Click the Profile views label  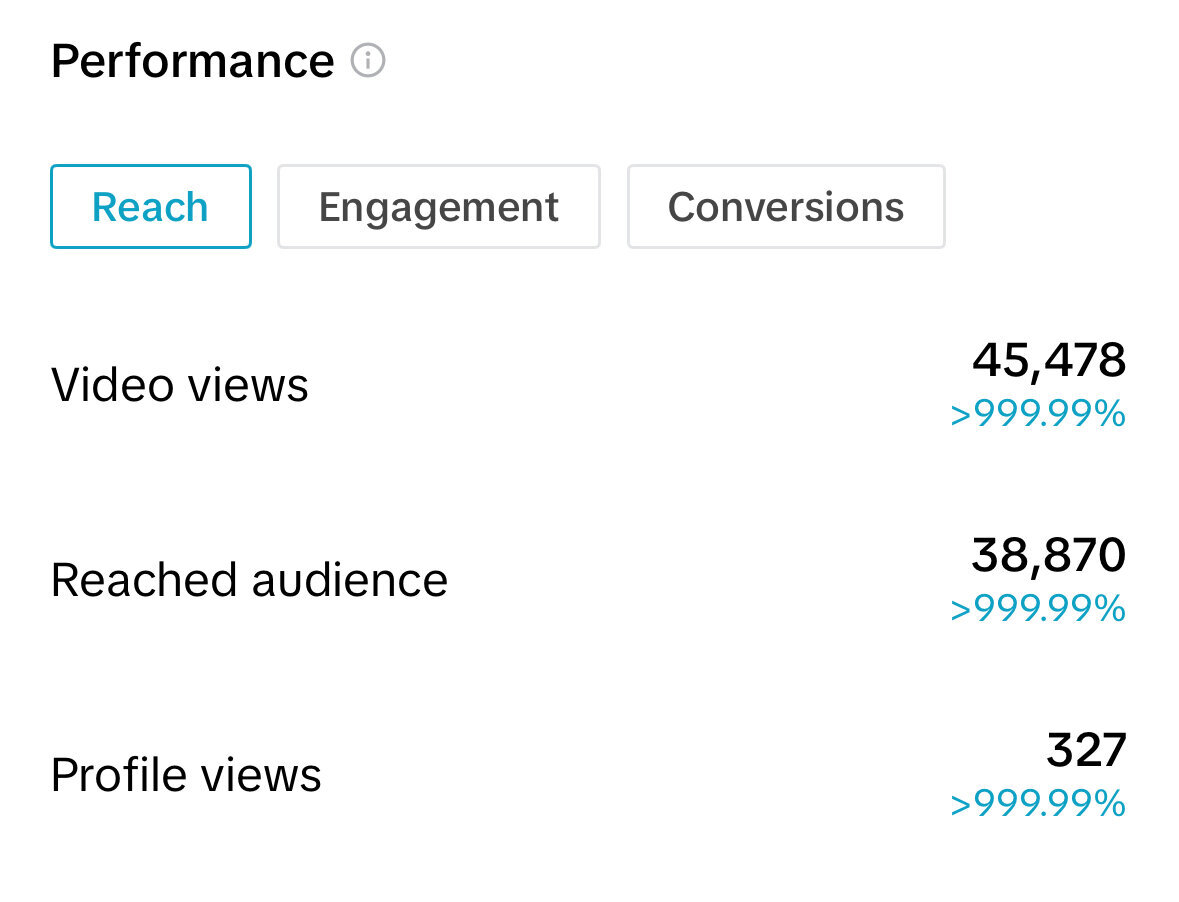point(186,775)
